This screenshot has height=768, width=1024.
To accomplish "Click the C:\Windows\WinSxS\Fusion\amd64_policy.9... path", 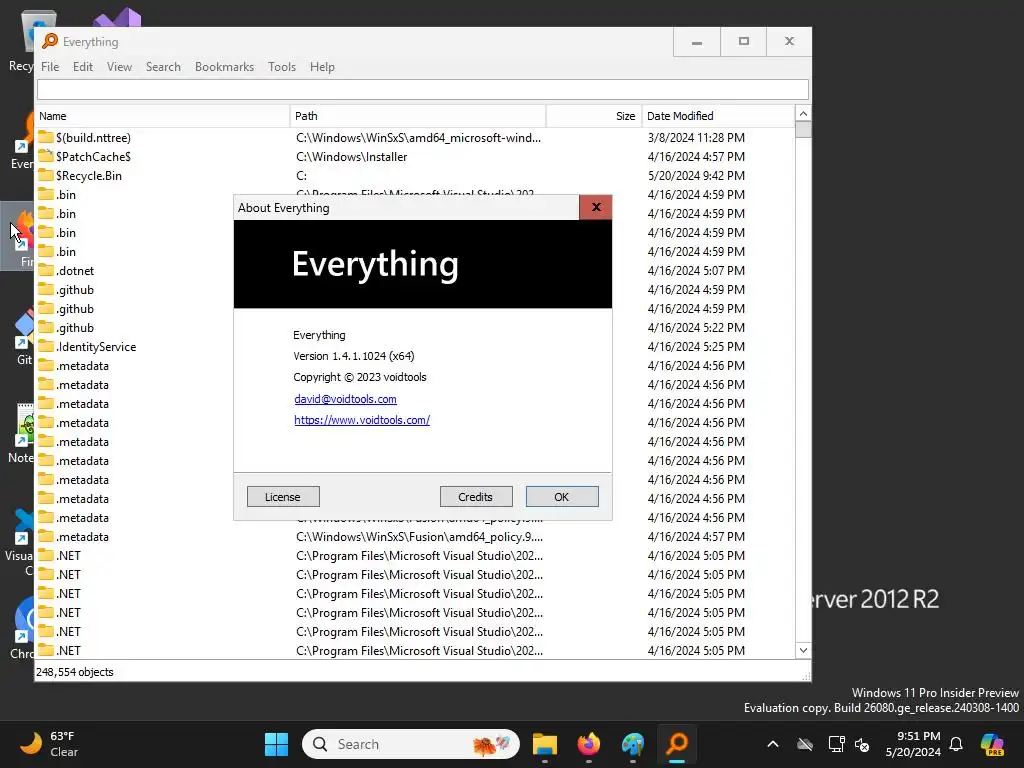I will pyautogui.click(x=419, y=537).
